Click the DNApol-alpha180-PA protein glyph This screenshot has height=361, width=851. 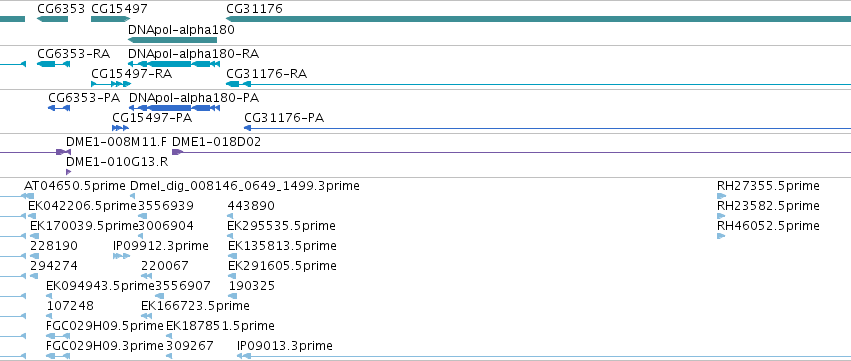175,108
